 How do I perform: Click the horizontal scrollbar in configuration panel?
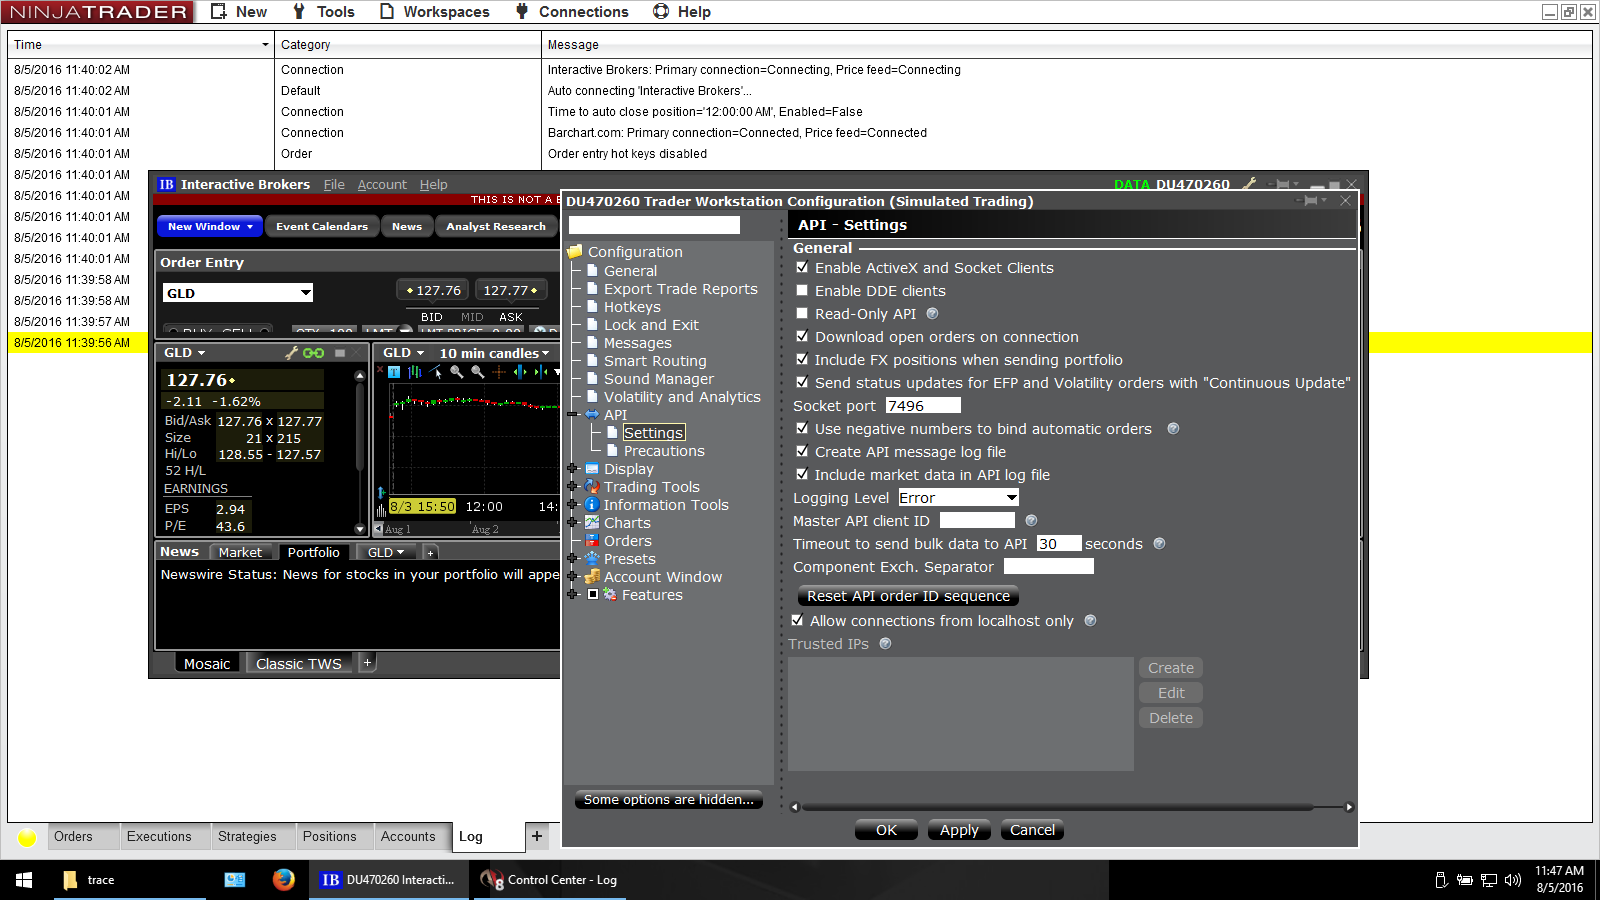point(1072,807)
